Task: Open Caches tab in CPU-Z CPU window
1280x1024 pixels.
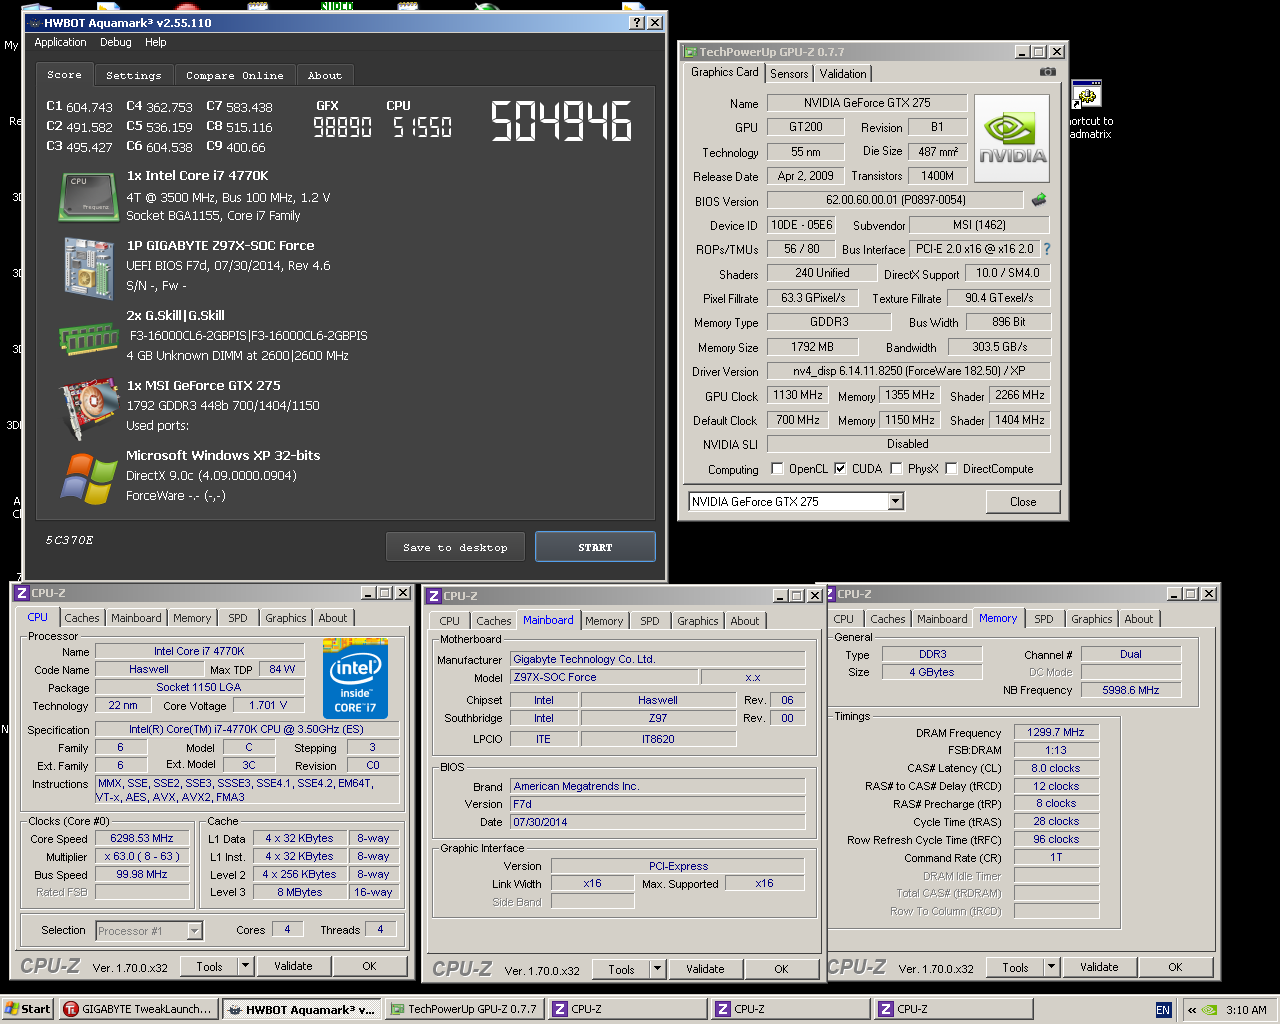Action: [x=82, y=618]
